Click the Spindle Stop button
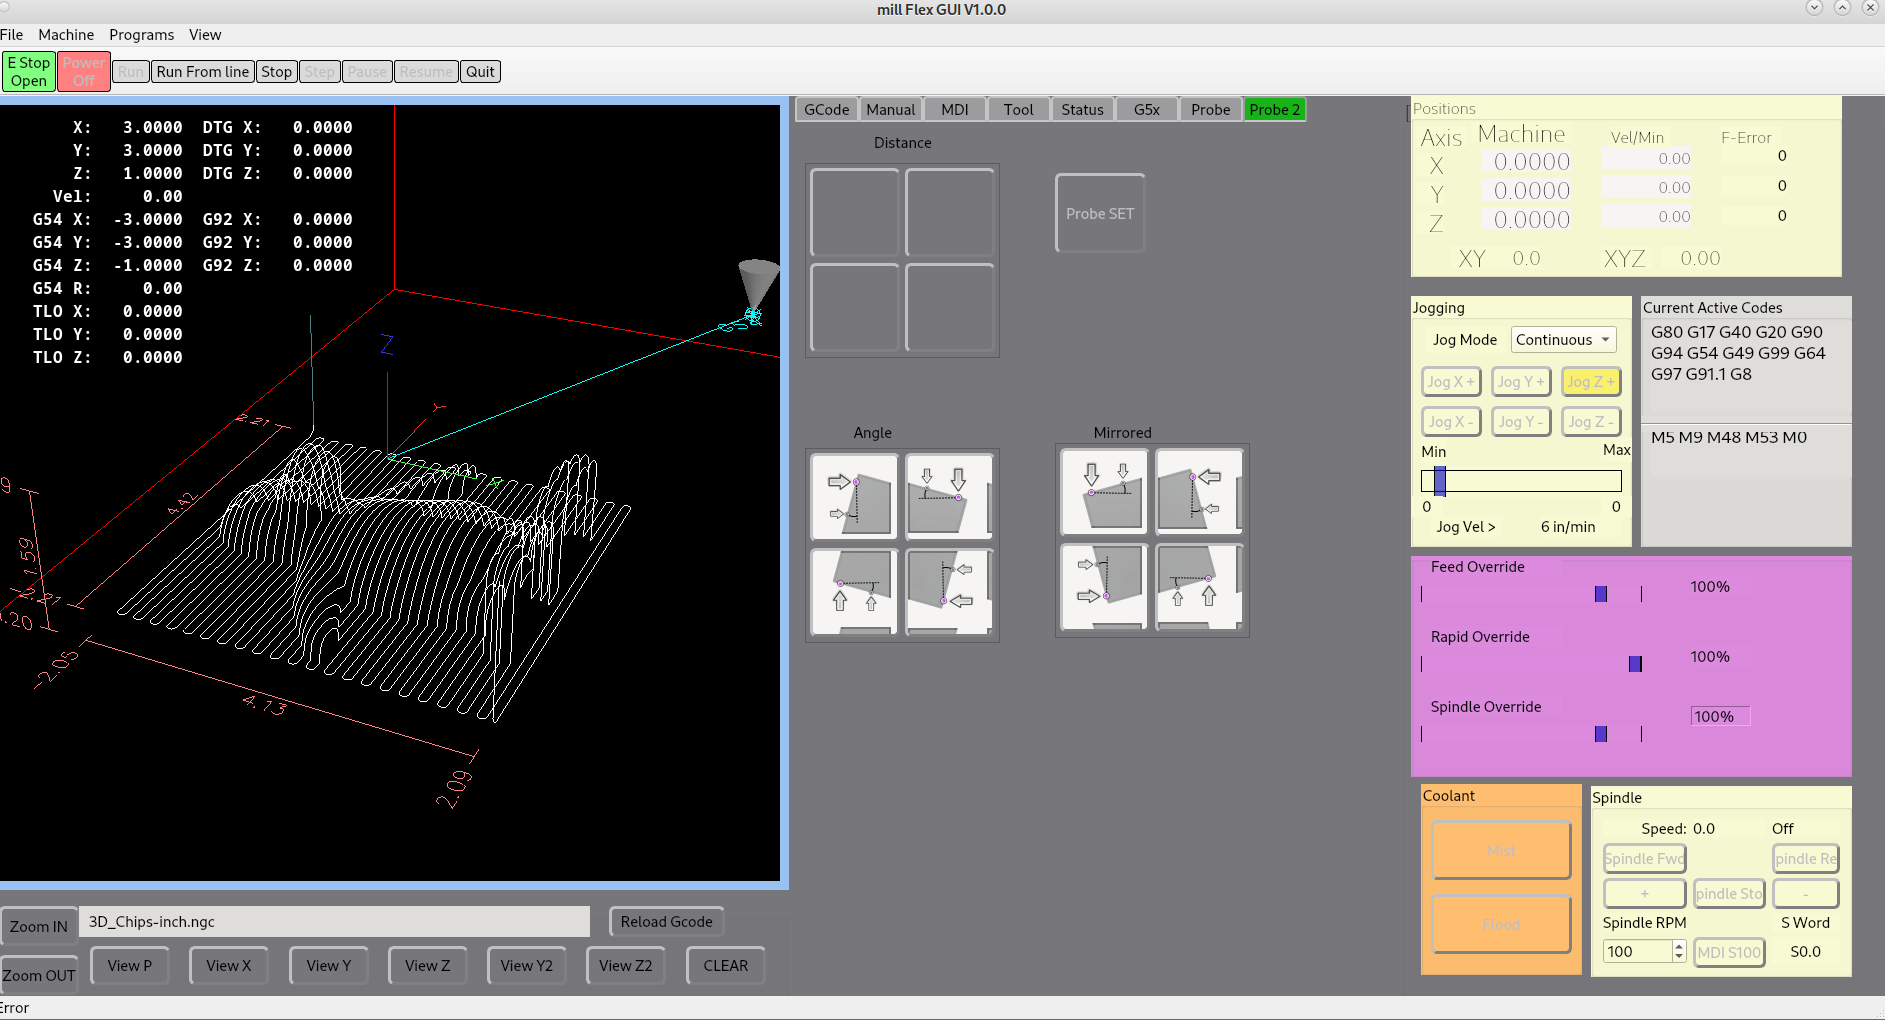This screenshot has width=1885, height=1020. [1730, 894]
